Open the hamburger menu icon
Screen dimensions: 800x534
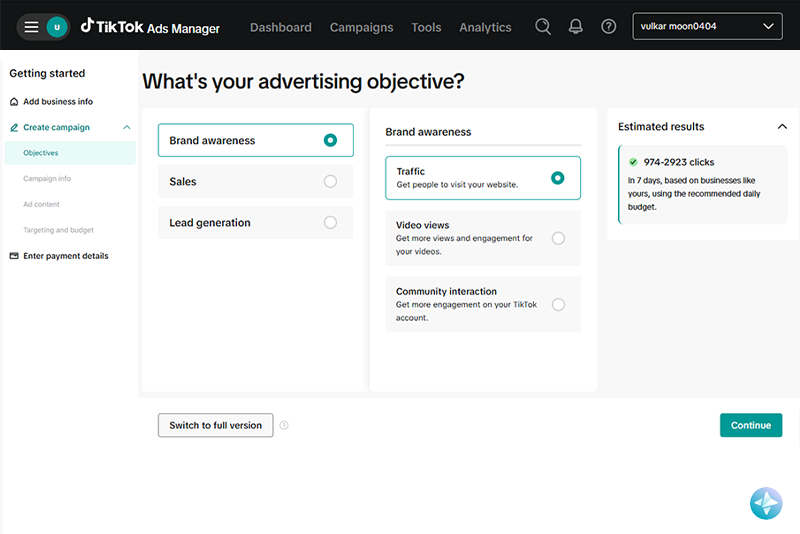(32, 27)
